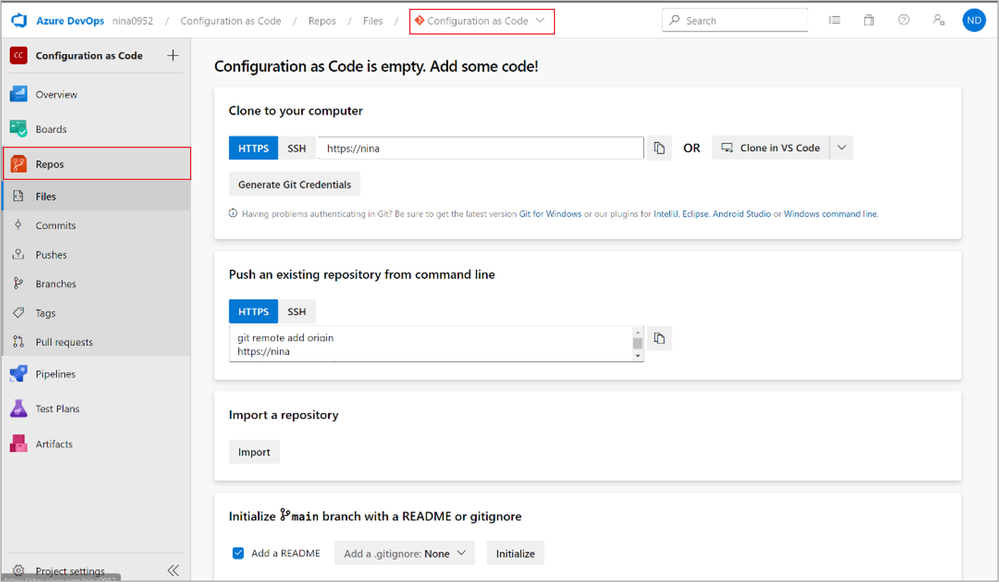The width and height of the screenshot is (999, 582).
Task: Open the Eclipse plugin link
Action: click(695, 214)
